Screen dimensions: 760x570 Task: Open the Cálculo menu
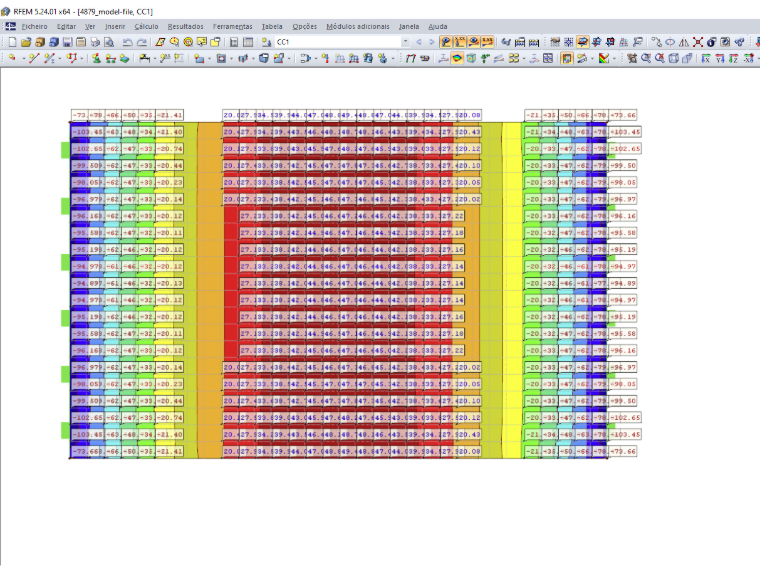point(146,27)
